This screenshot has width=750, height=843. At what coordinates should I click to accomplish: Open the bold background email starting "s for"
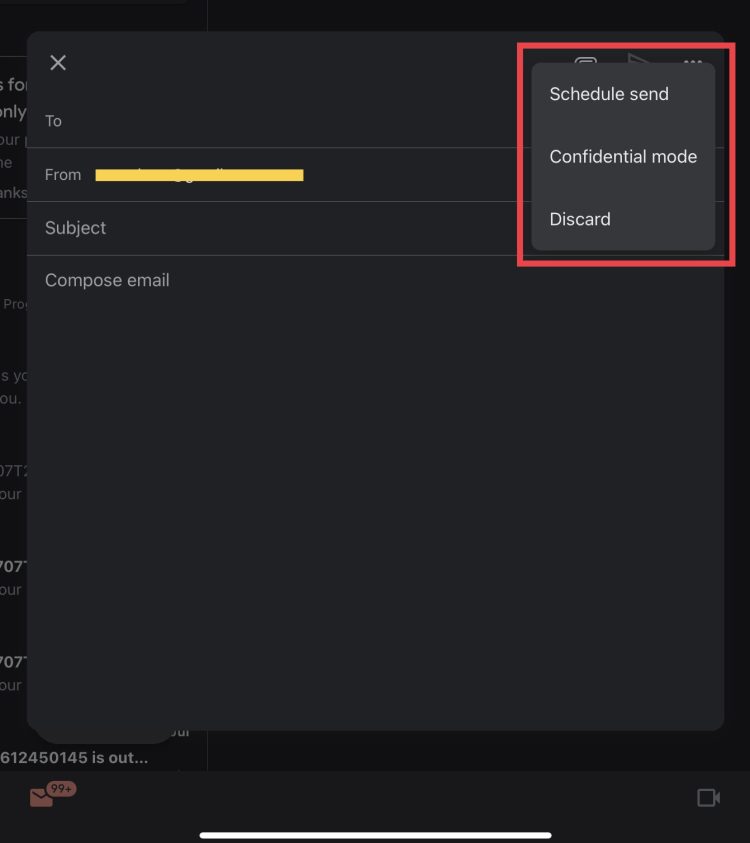click(x=13, y=85)
